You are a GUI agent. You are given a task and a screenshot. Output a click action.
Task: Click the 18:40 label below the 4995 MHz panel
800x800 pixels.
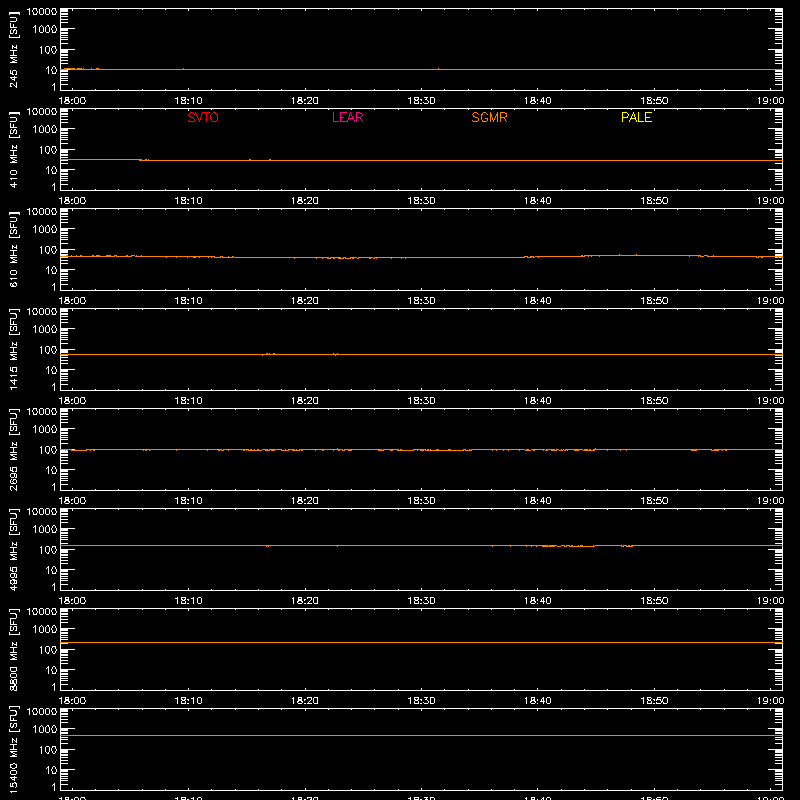pyautogui.click(x=537, y=601)
